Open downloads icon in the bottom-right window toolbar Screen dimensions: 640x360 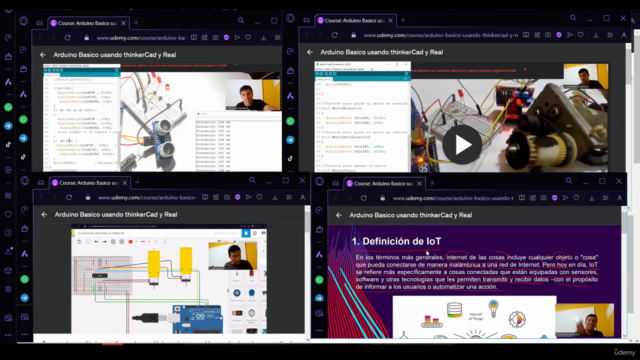click(591, 198)
